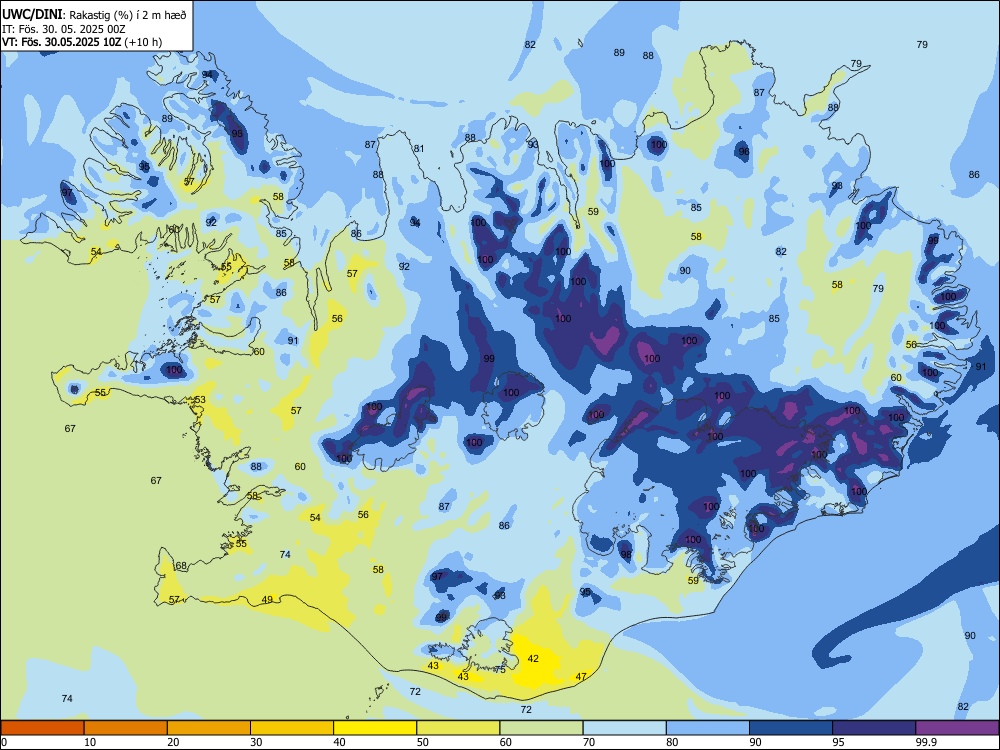Click the legend tick label 40

(x=339, y=742)
